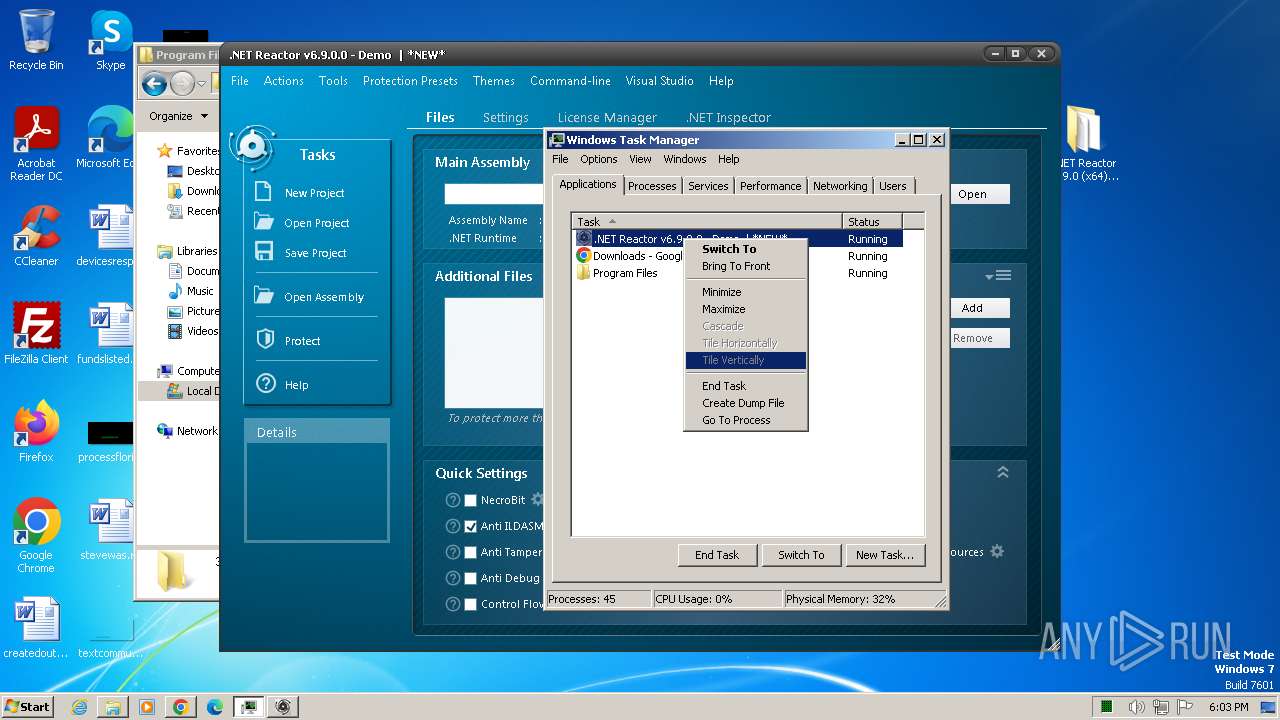Open Skype desktop shortcut
The width and height of the screenshot is (1280, 720).
point(110,40)
